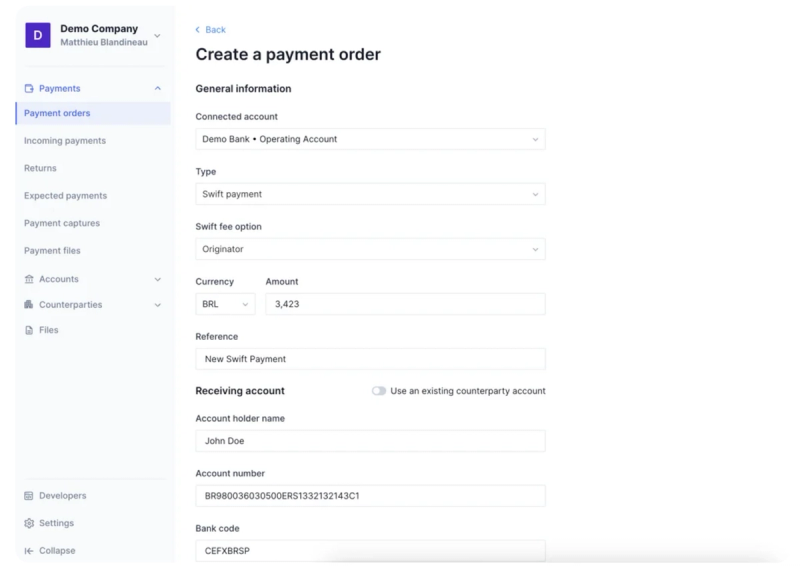Screen dimensions: 800x574
Task: Open the Swift payment Type dropdown
Action: (x=370, y=194)
